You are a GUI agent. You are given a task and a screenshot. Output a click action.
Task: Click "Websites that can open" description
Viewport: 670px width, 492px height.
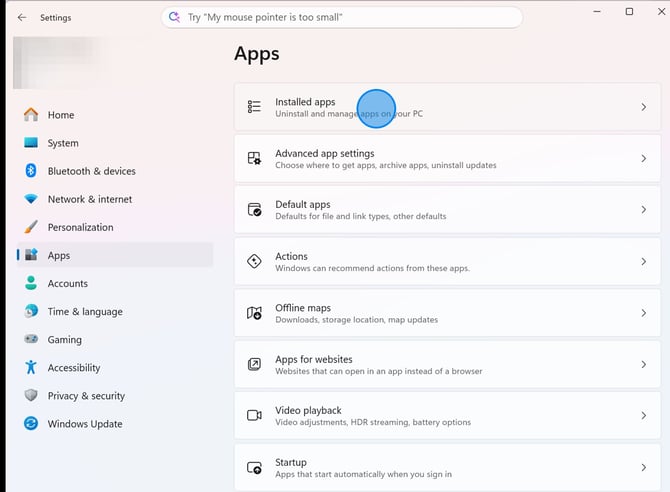[379, 371]
